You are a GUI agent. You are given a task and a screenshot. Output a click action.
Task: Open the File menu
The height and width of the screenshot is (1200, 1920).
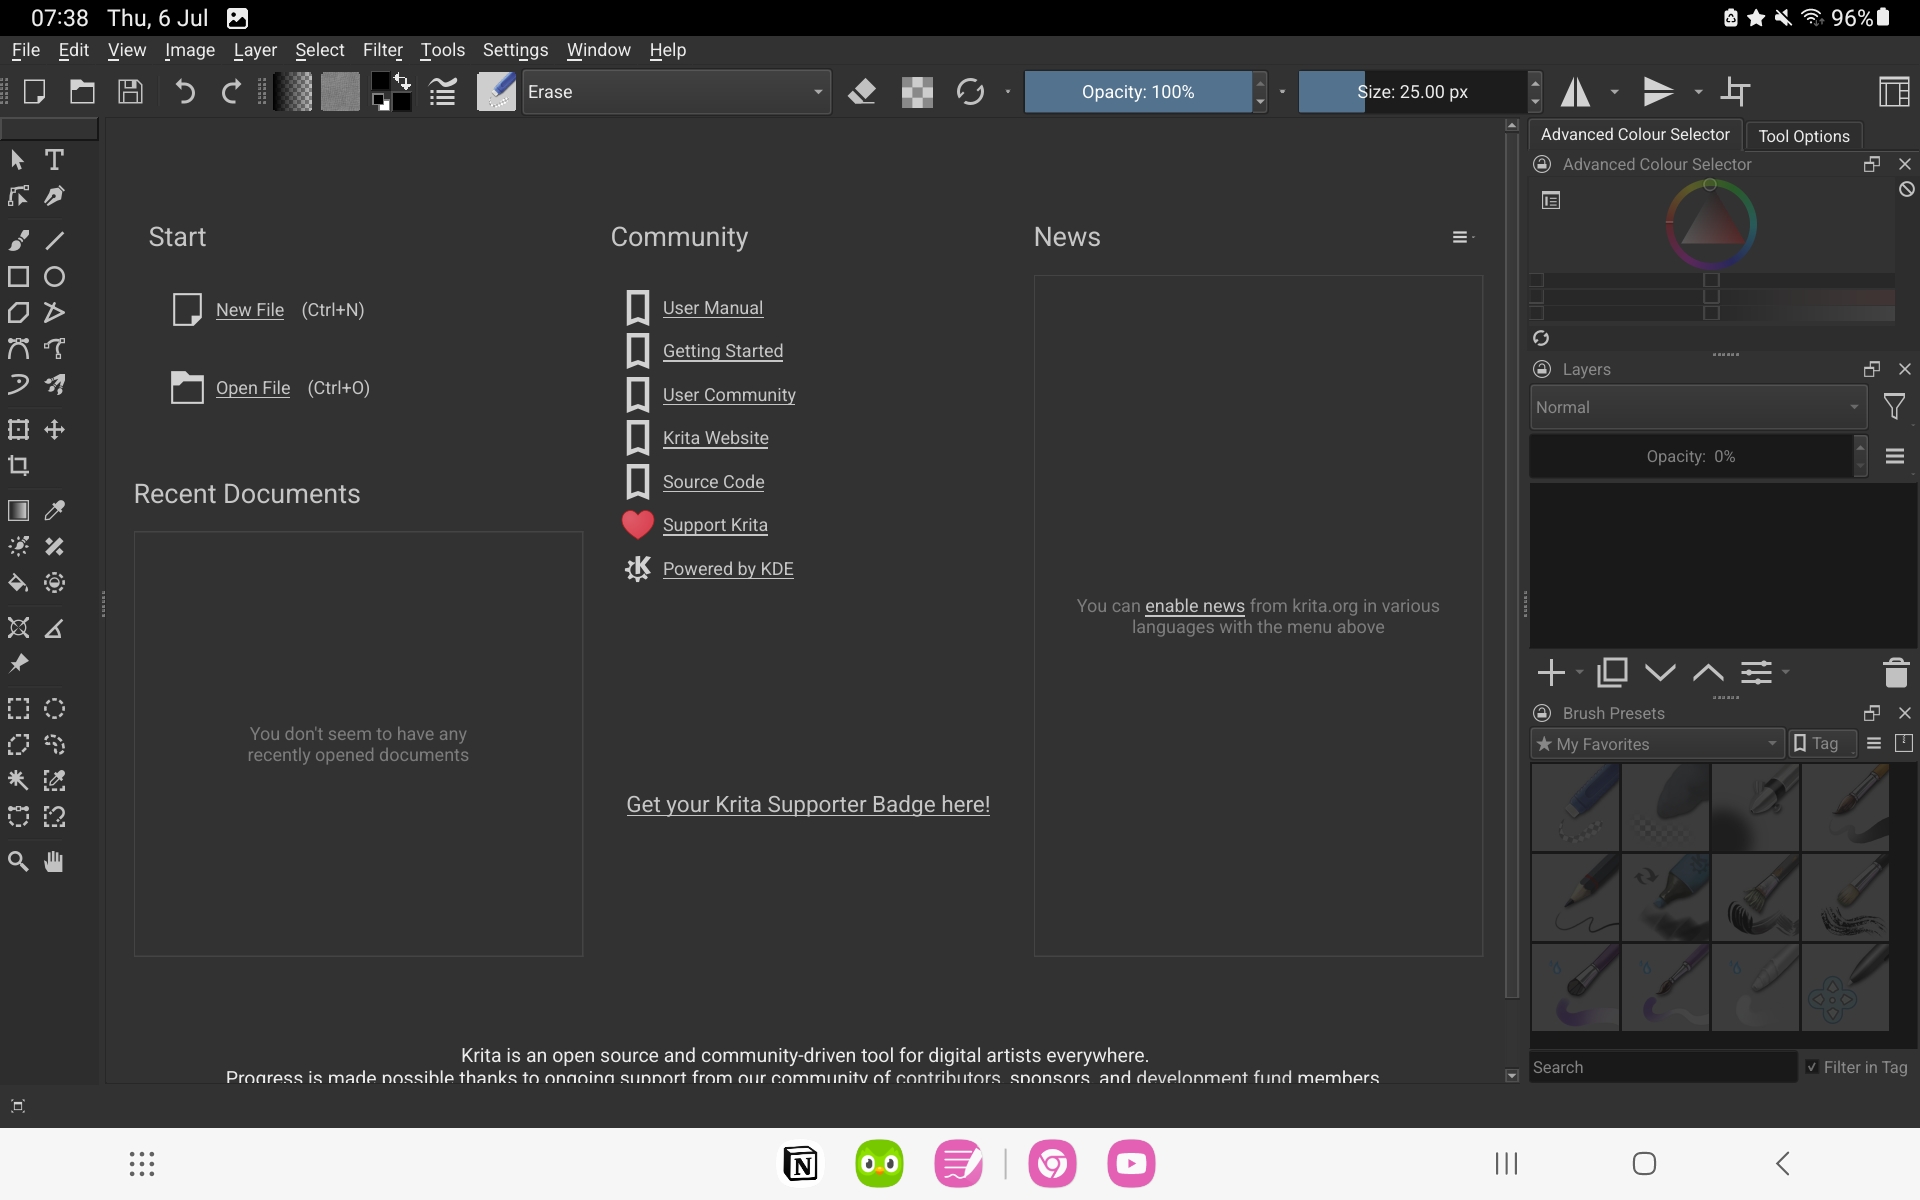(x=26, y=50)
